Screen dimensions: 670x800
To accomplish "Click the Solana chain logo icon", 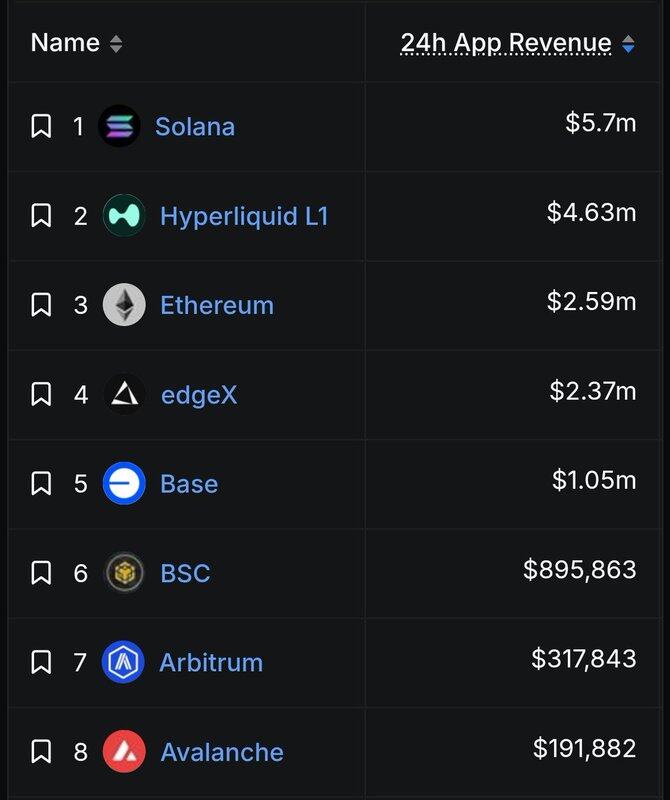I will (x=120, y=127).
